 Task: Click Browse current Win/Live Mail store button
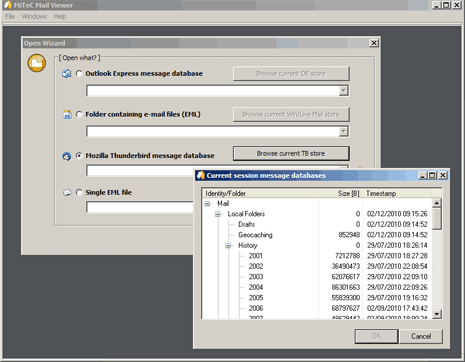click(x=291, y=114)
